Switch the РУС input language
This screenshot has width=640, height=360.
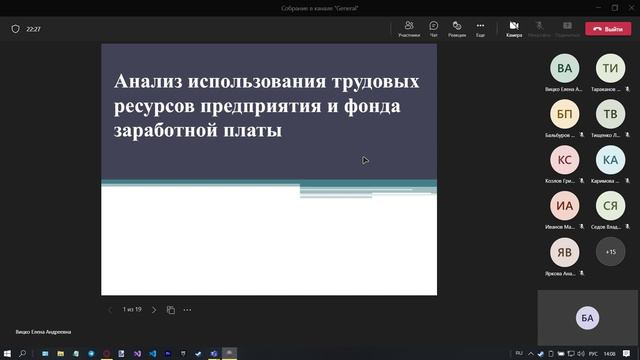[x=593, y=353]
